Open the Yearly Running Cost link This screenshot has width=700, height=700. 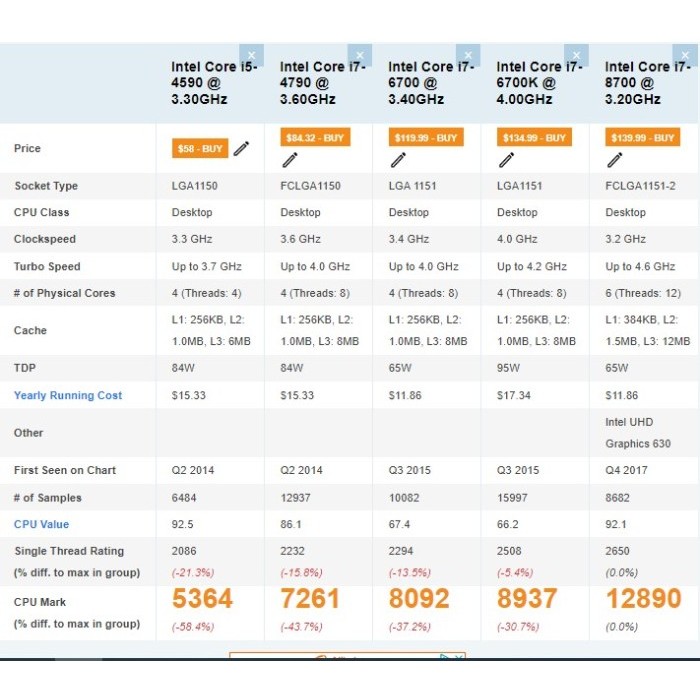(x=68, y=395)
